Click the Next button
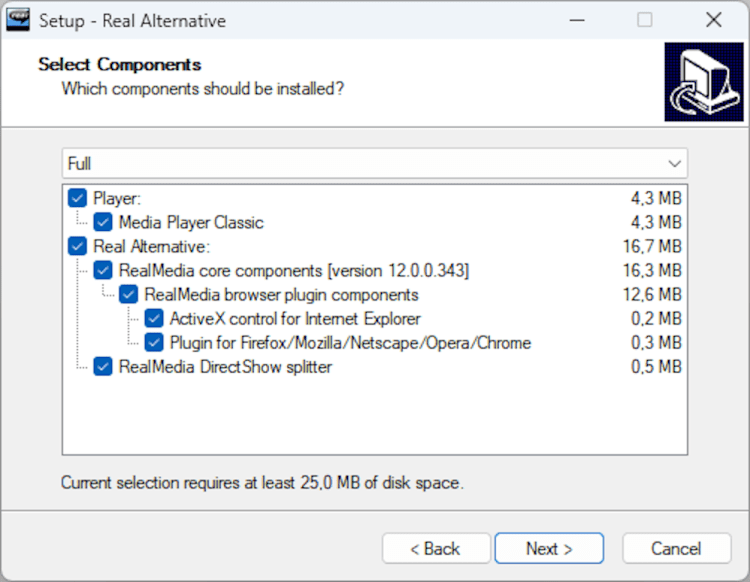Image resolution: width=750 pixels, height=582 pixels. pos(549,548)
